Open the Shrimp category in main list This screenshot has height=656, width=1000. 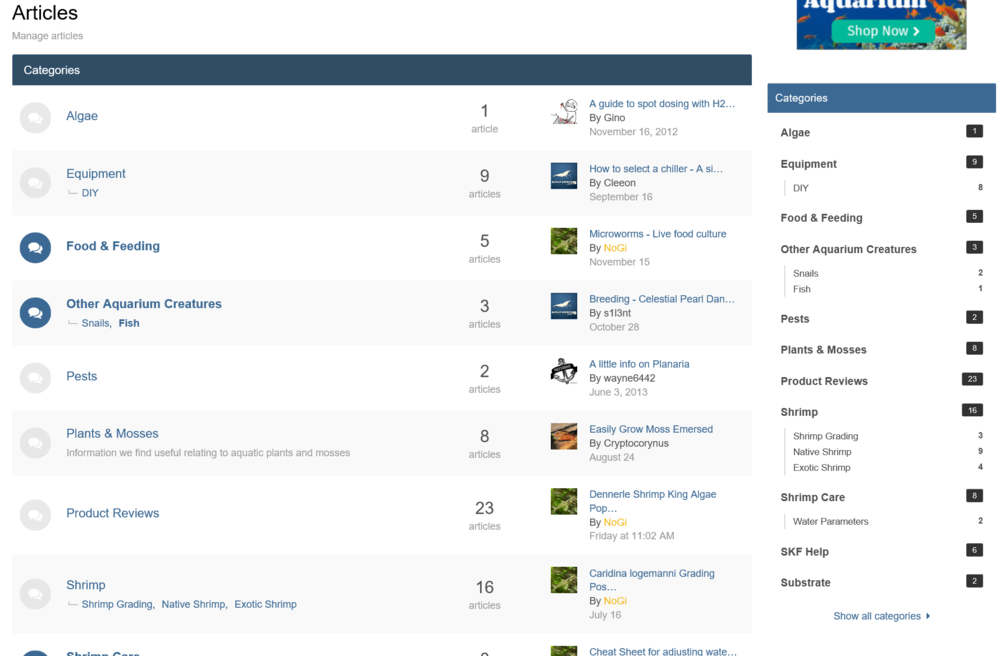pos(85,585)
